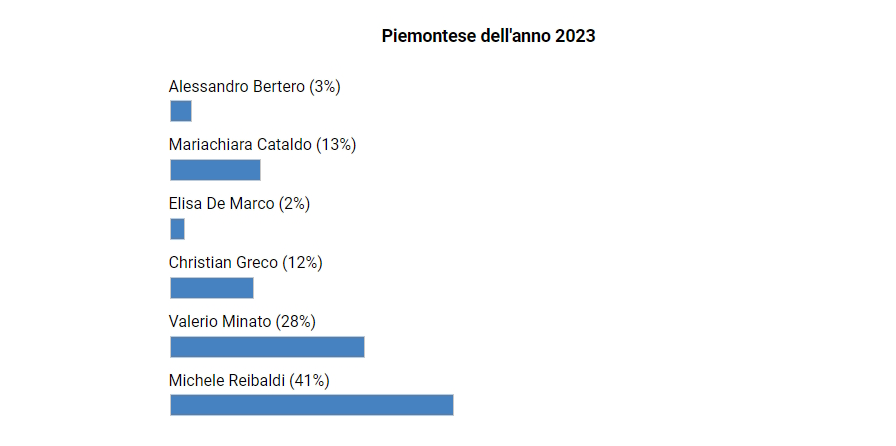Click the chart title Piemontese dell'anno 2023
The width and height of the screenshot is (896, 446).
coord(488,36)
